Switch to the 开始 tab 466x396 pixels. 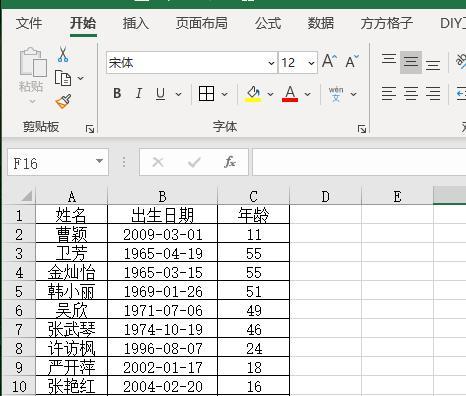point(83,23)
